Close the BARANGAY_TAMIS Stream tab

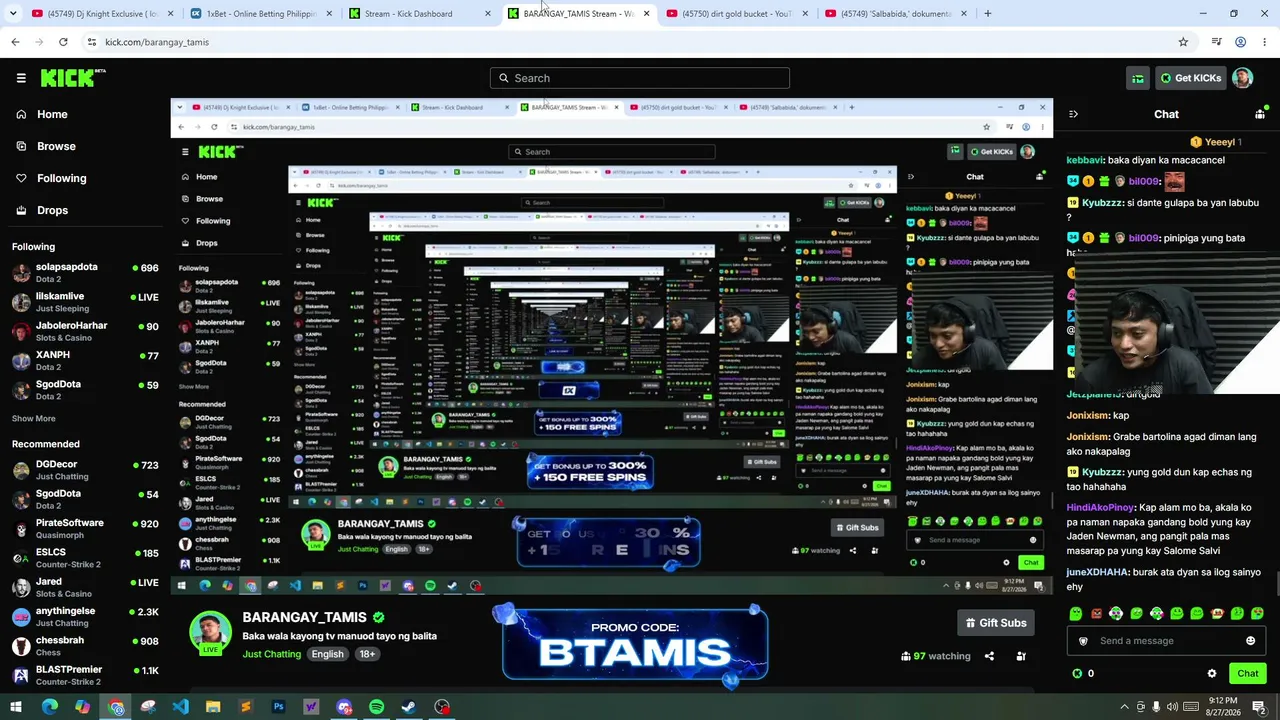tap(646, 14)
